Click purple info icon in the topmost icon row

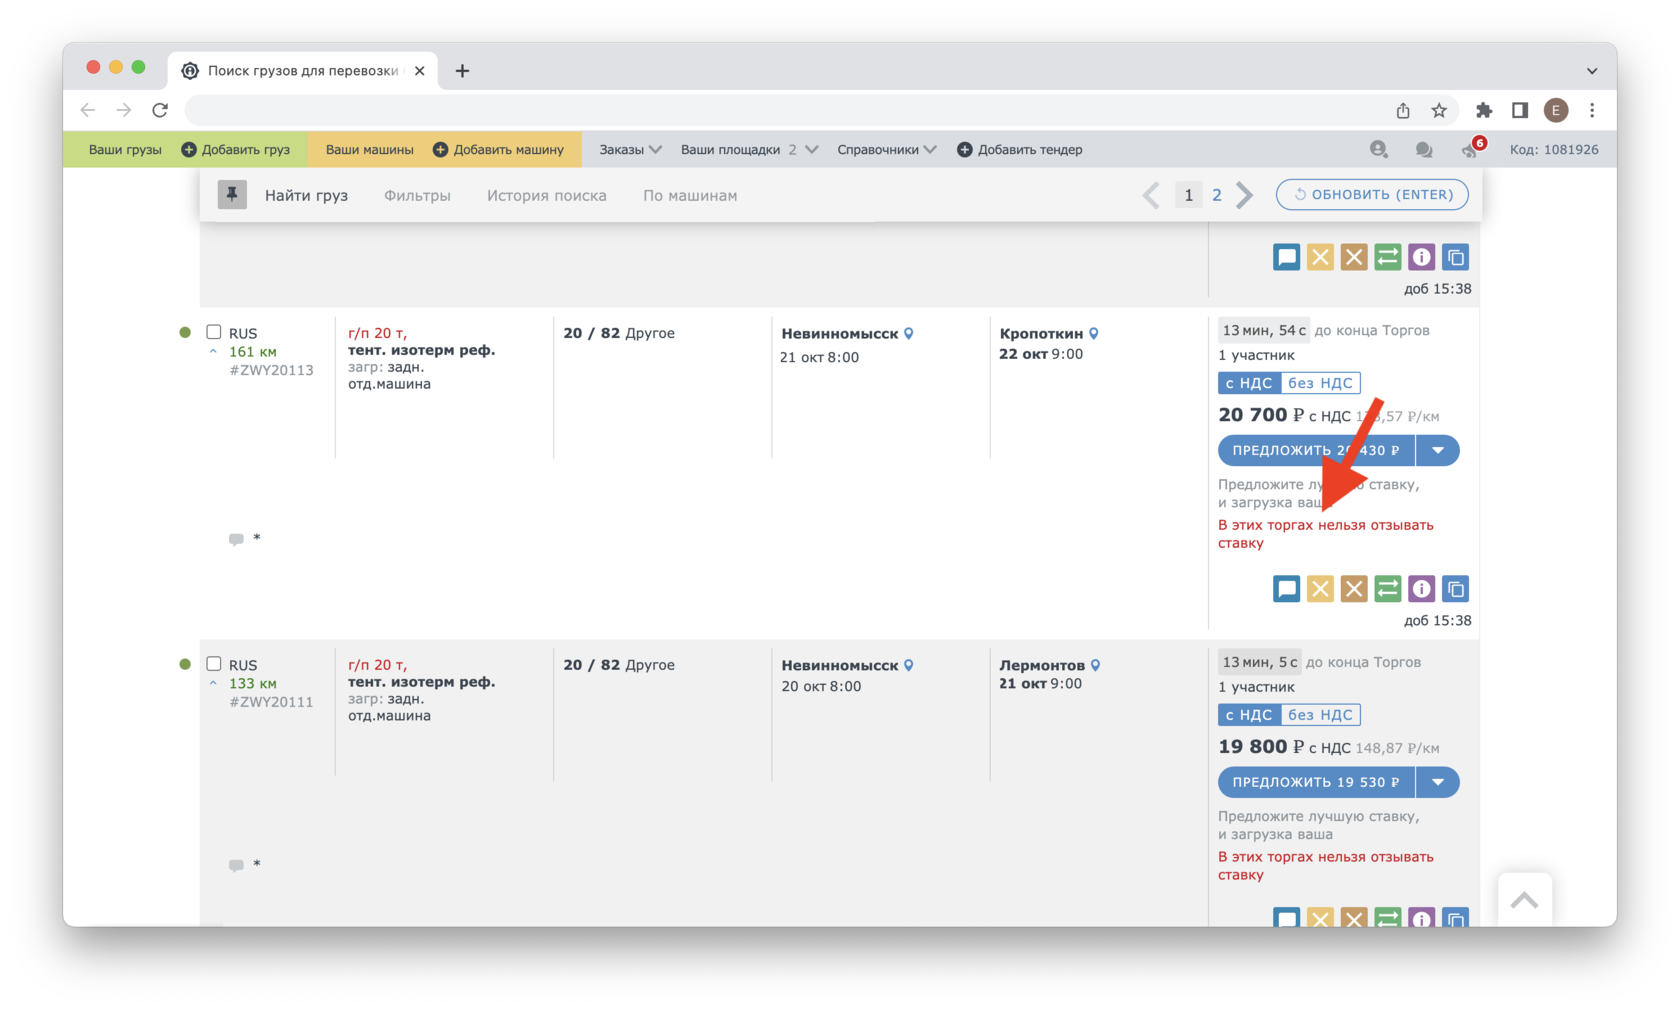1422,257
